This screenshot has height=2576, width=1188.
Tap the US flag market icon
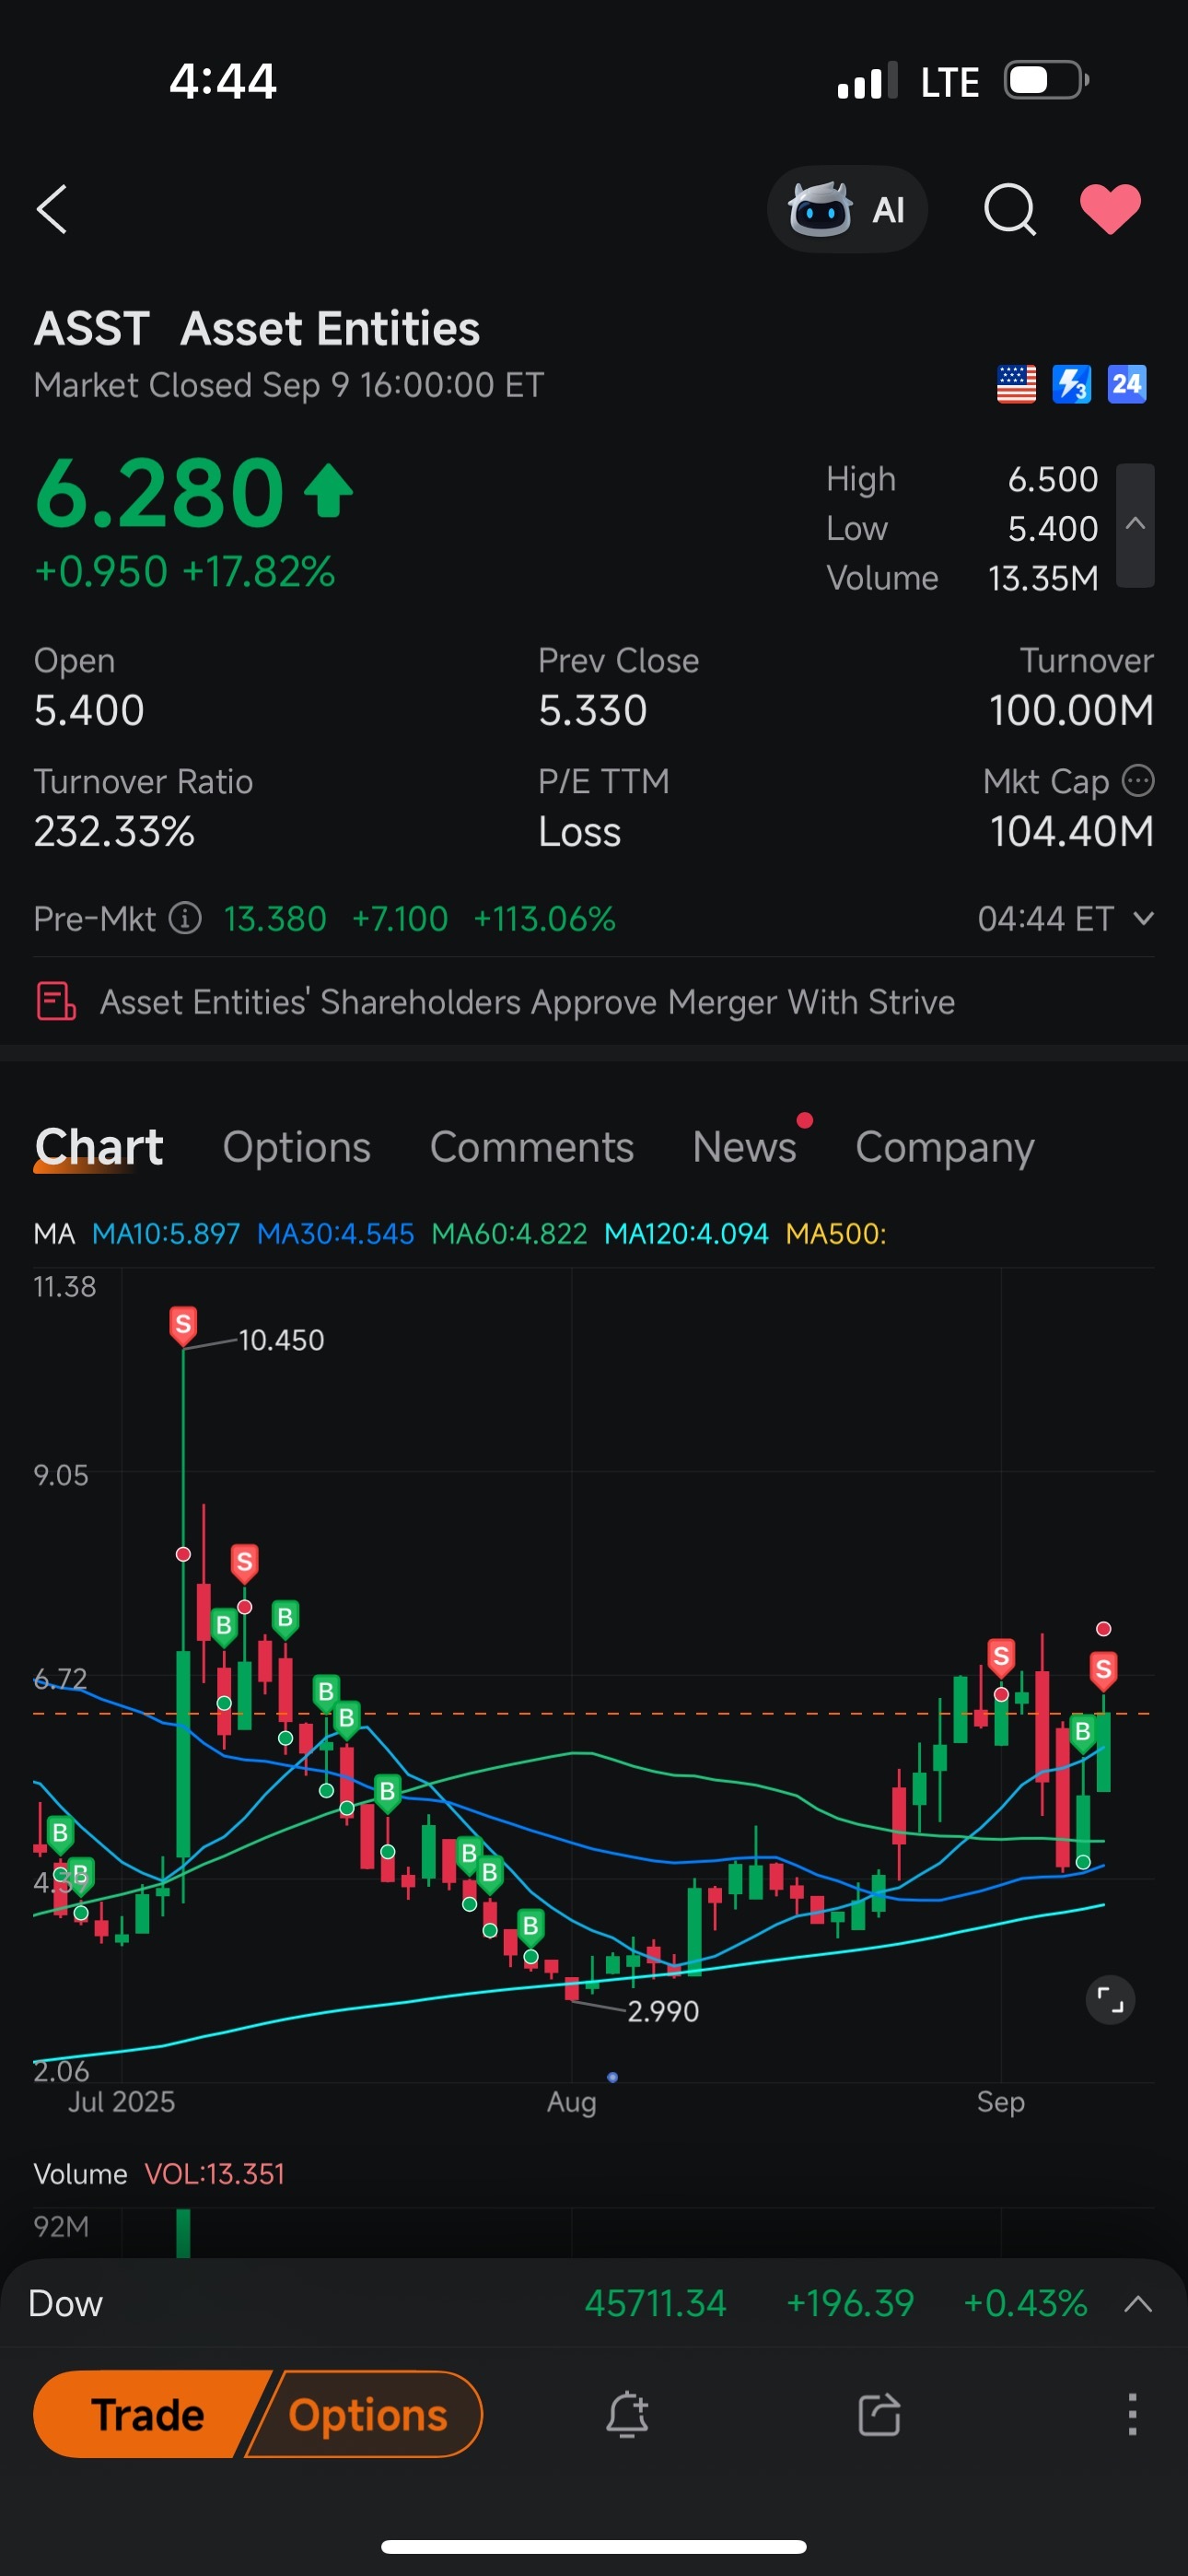click(1016, 384)
